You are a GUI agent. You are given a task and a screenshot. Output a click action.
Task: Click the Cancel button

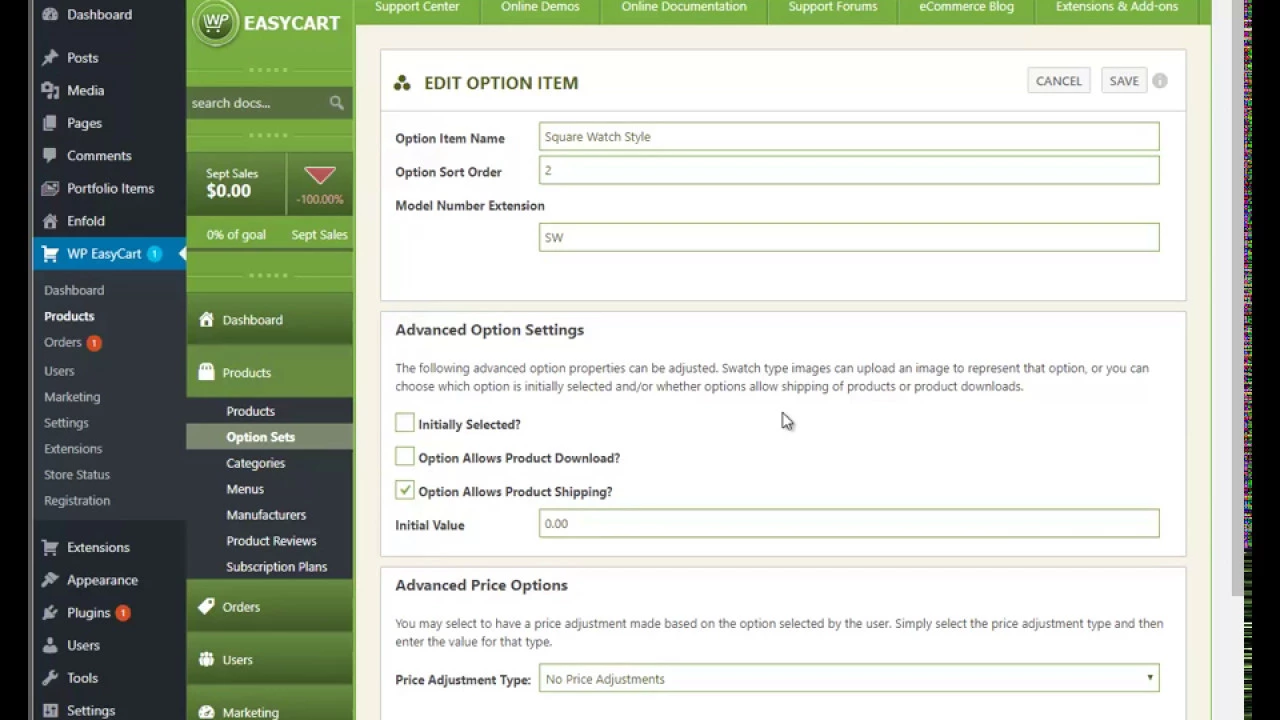1059,81
